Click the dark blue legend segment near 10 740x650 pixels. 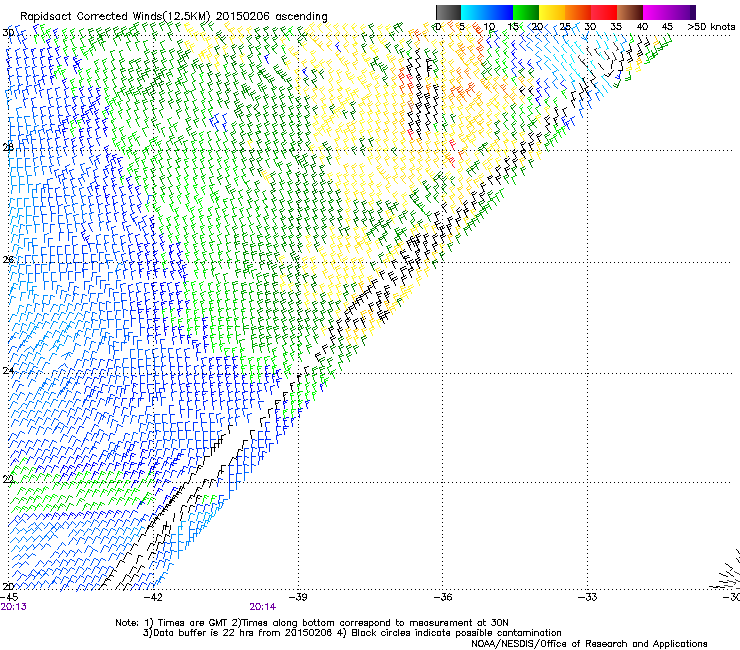(x=498, y=12)
